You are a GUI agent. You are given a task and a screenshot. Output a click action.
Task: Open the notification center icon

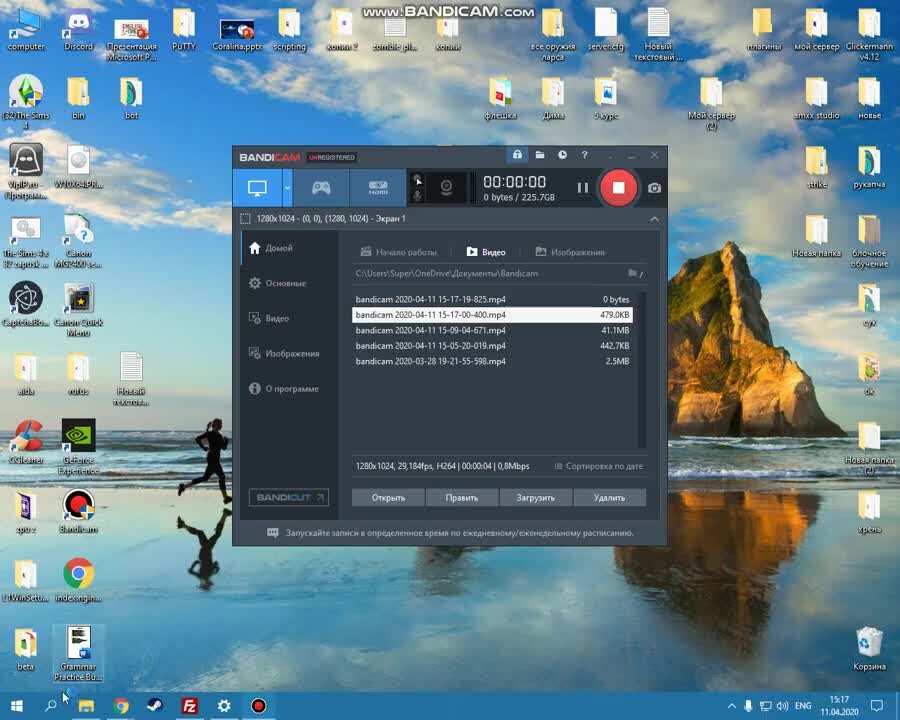tap(876, 706)
